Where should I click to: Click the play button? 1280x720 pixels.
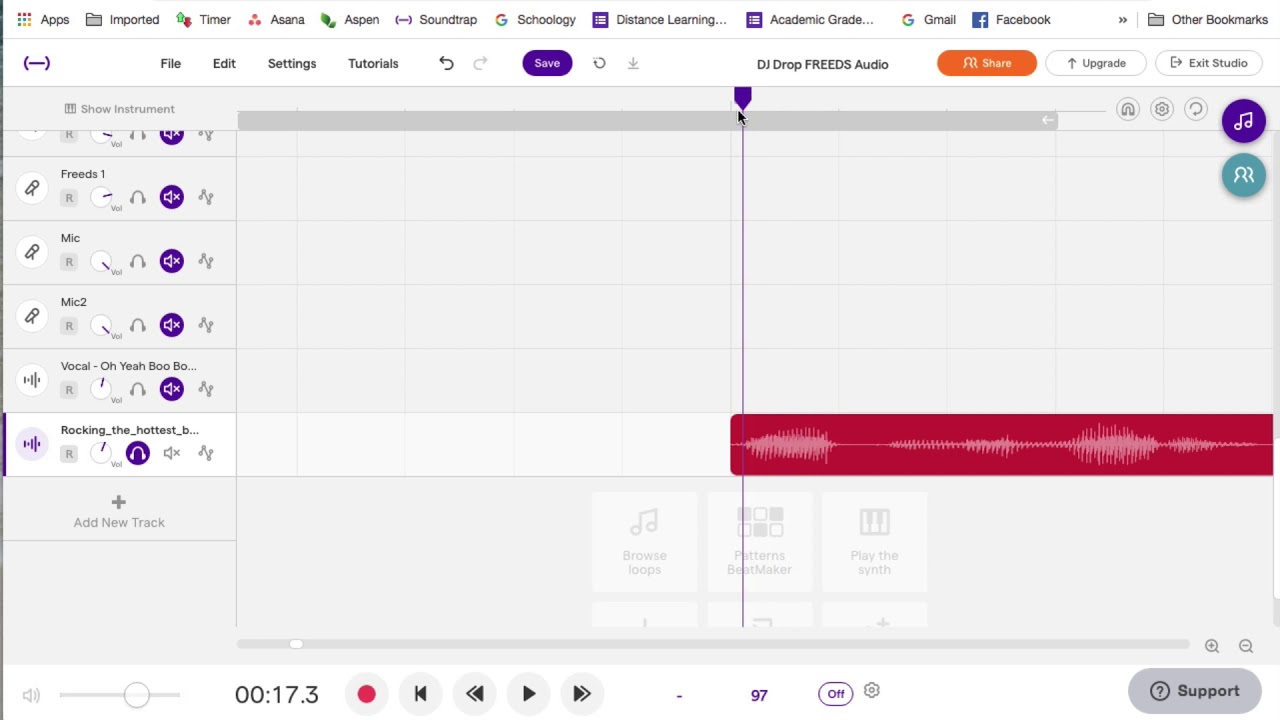[529, 694]
